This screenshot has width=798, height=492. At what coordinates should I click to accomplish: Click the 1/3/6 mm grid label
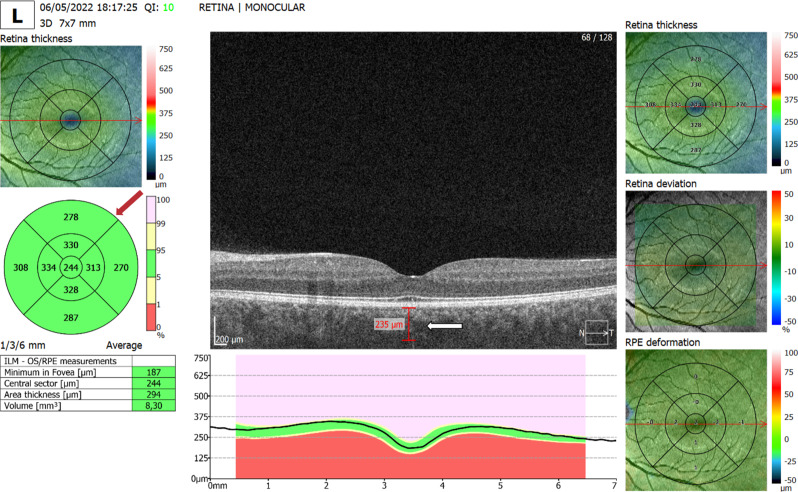point(23,345)
